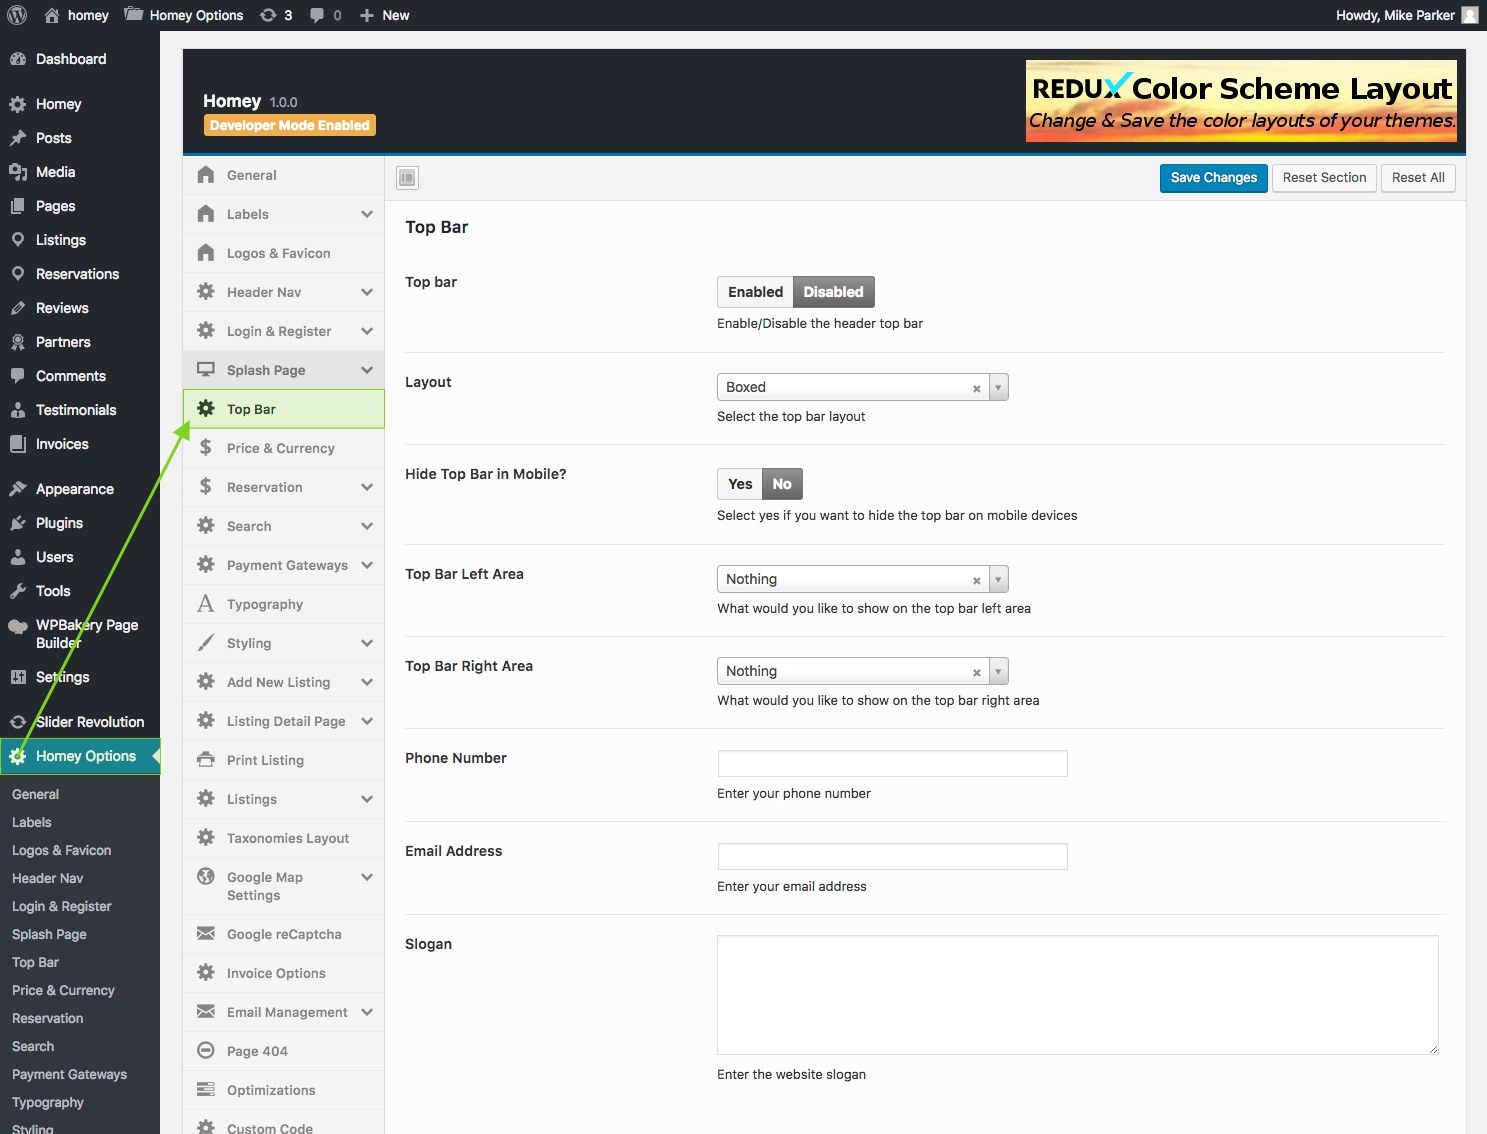Open the General options tab
This screenshot has height=1134, width=1487.
coord(283,175)
